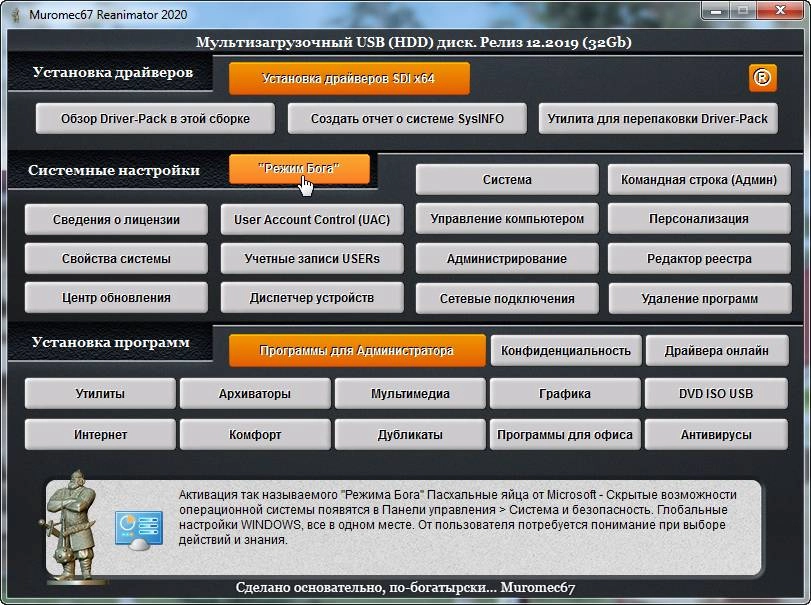Image resolution: width=811 pixels, height=605 pixels.
Task: Open Драйвера онлайн
Action: click(x=716, y=350)
